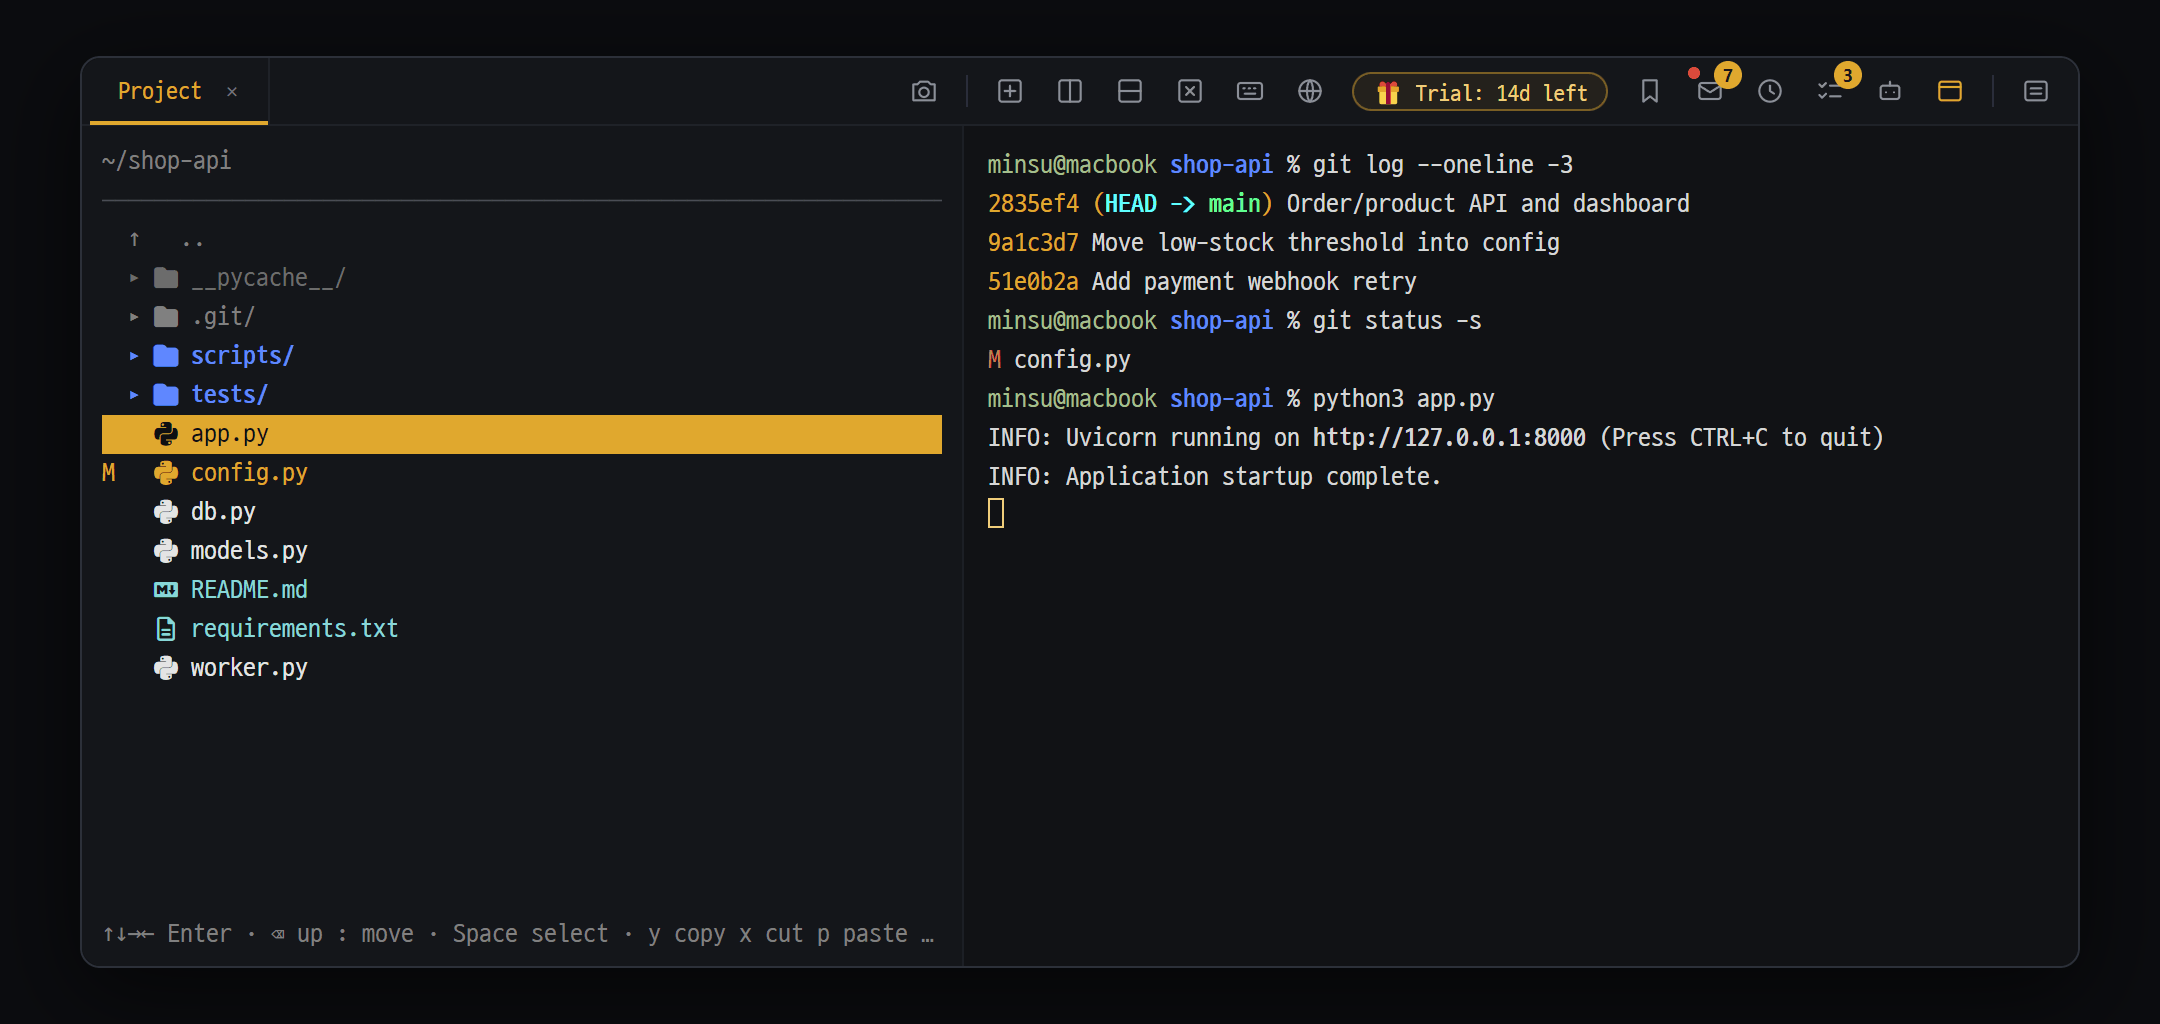Open the task checklist with 3 badge

click(1830, 92)
